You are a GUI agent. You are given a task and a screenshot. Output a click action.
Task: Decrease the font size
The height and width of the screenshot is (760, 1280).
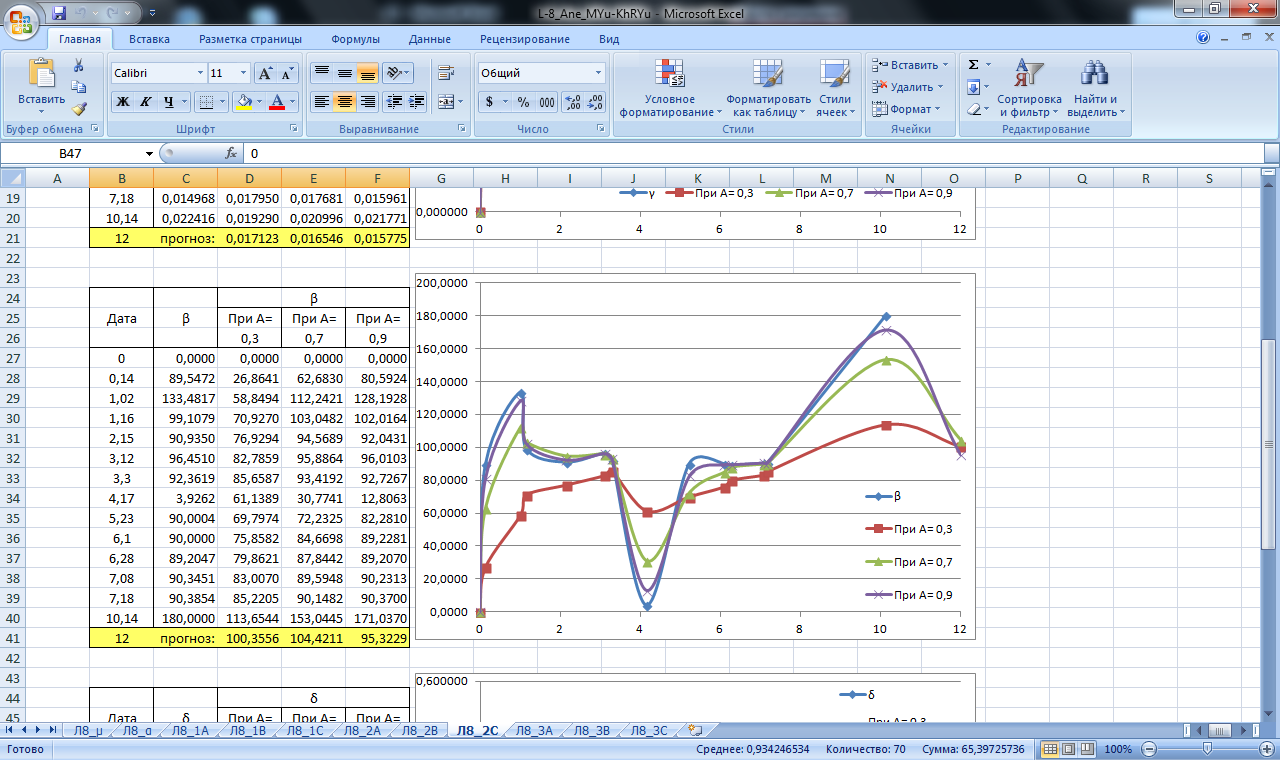coord(287,73)
